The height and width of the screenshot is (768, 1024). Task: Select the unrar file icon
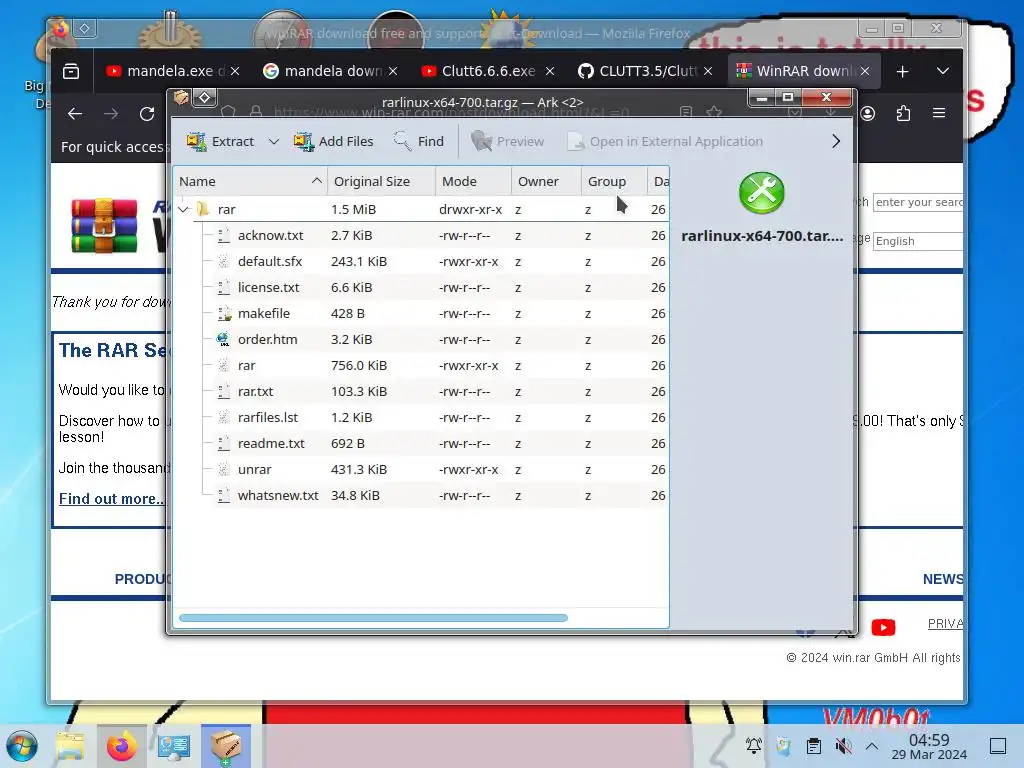[x=223, y=470]
